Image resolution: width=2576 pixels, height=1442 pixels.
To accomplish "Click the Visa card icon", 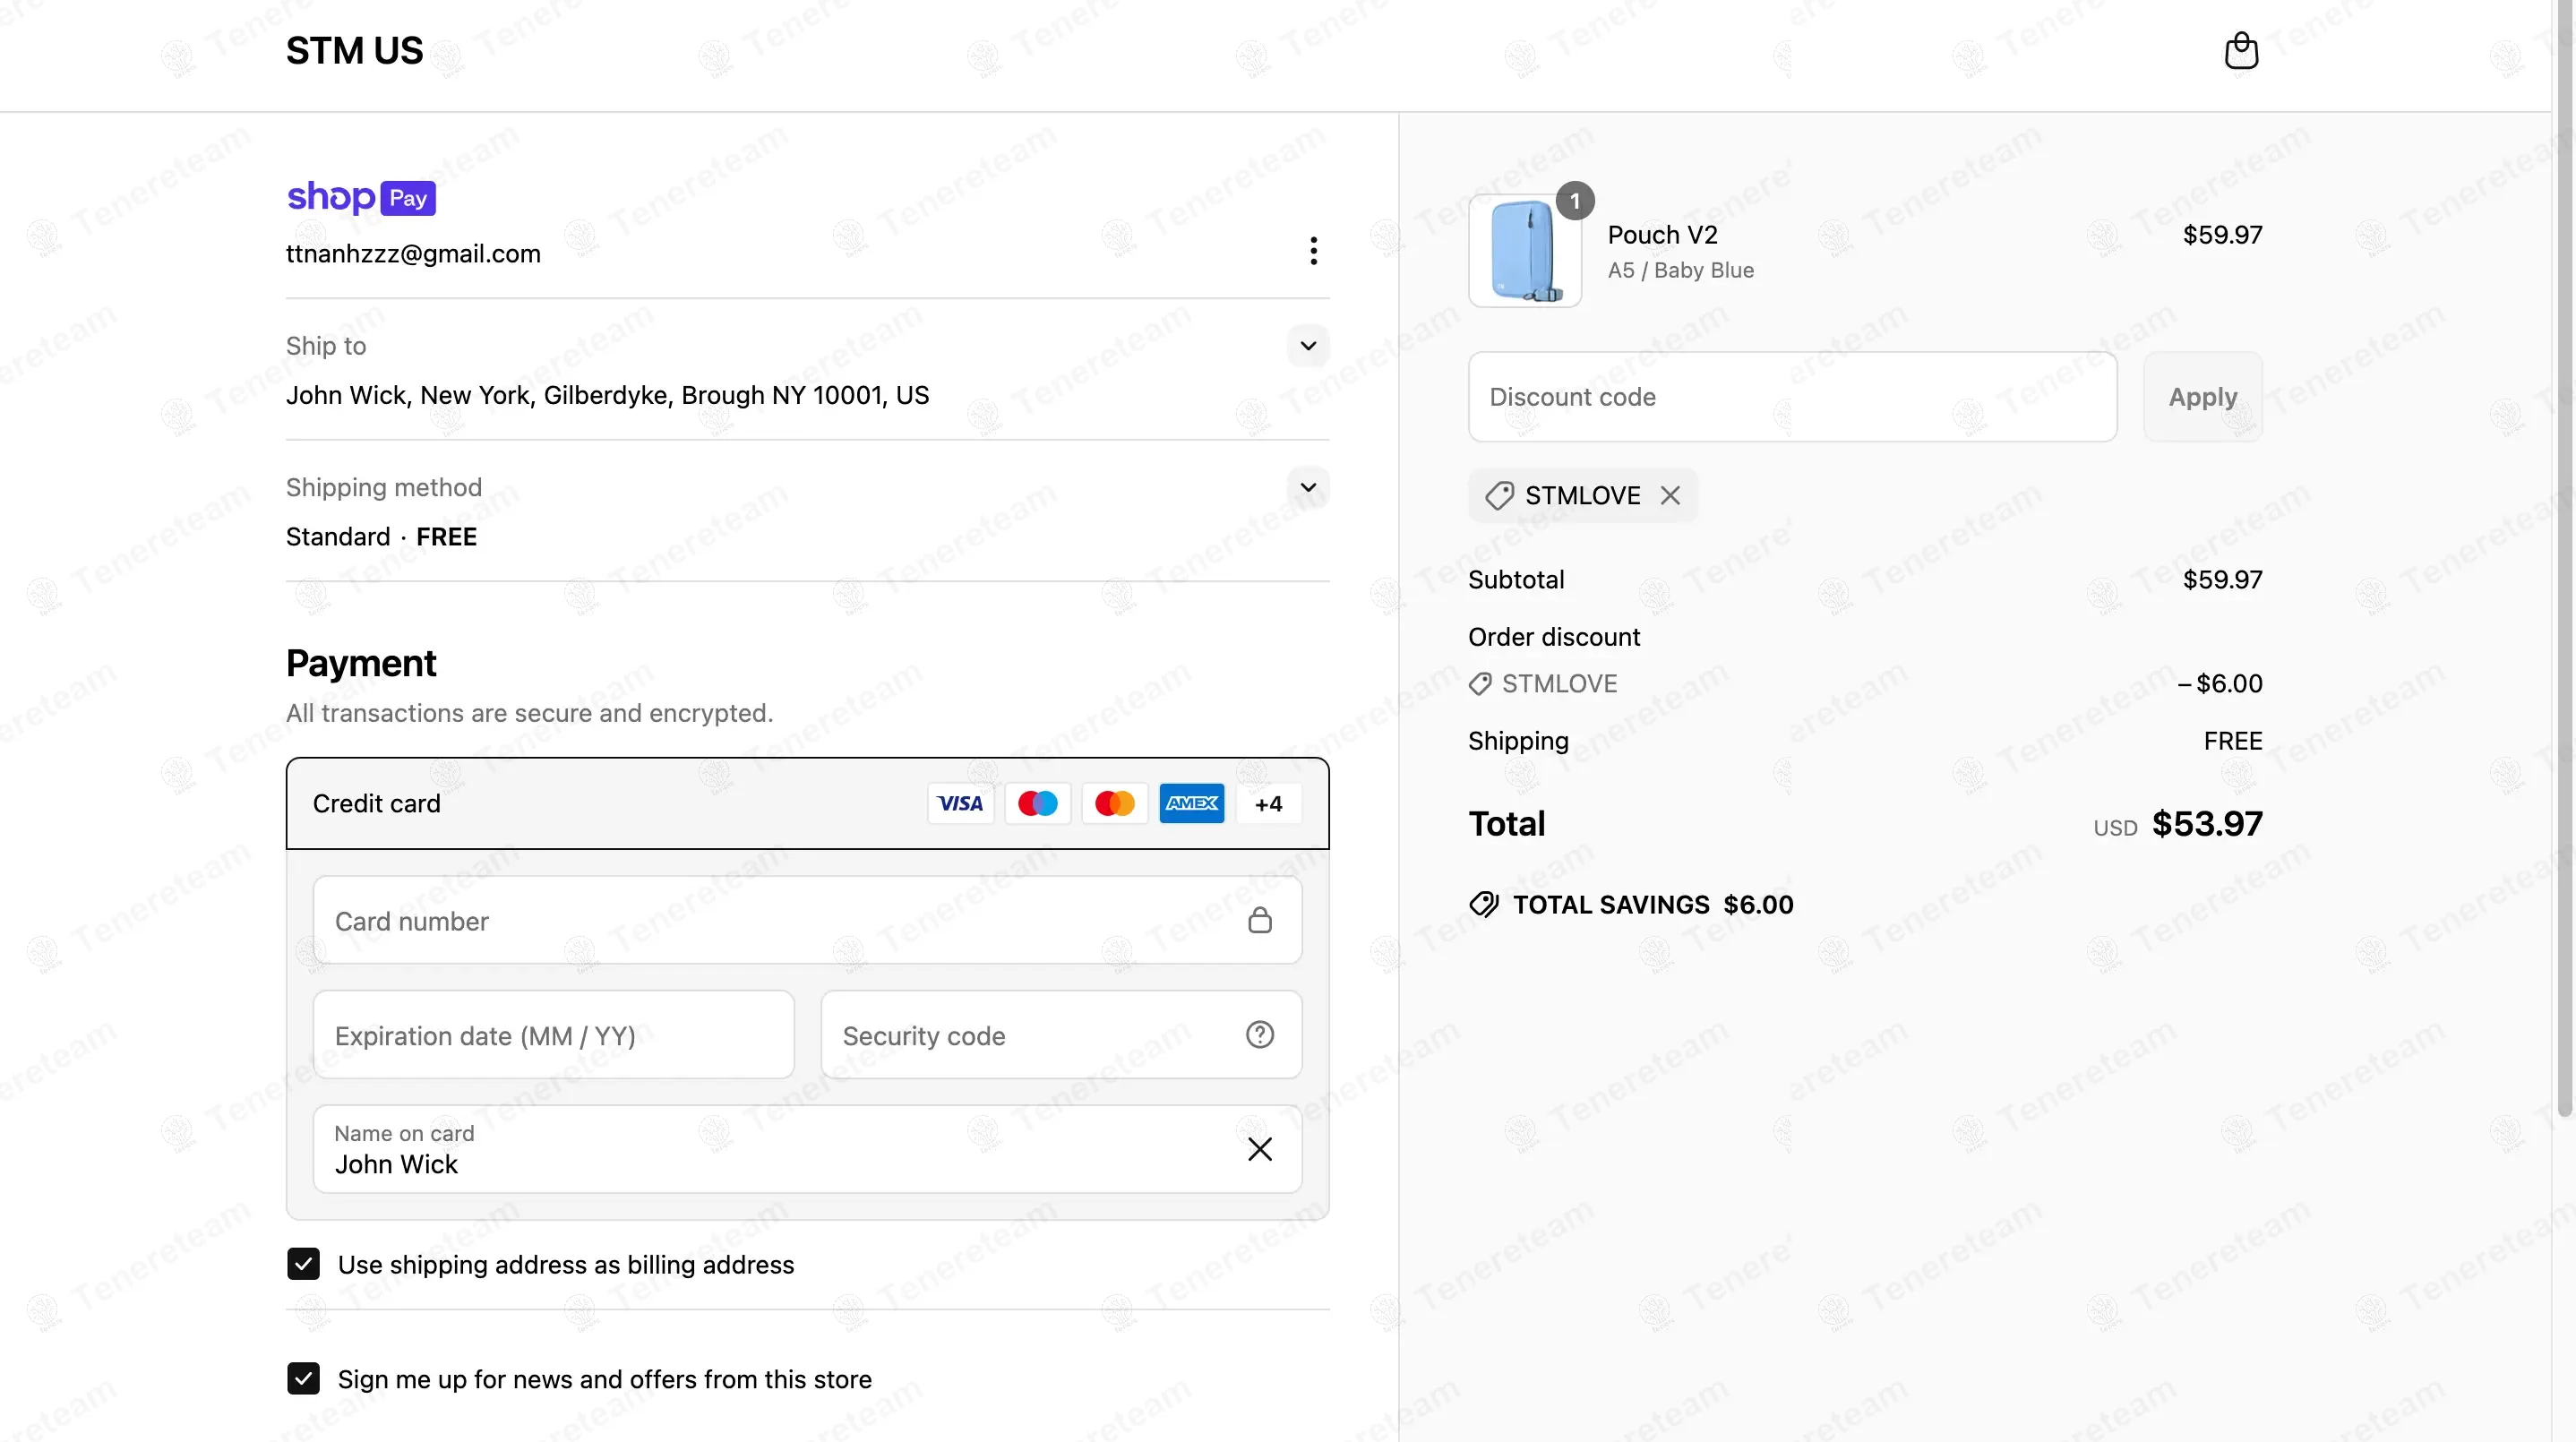I will tap(960, 803).
